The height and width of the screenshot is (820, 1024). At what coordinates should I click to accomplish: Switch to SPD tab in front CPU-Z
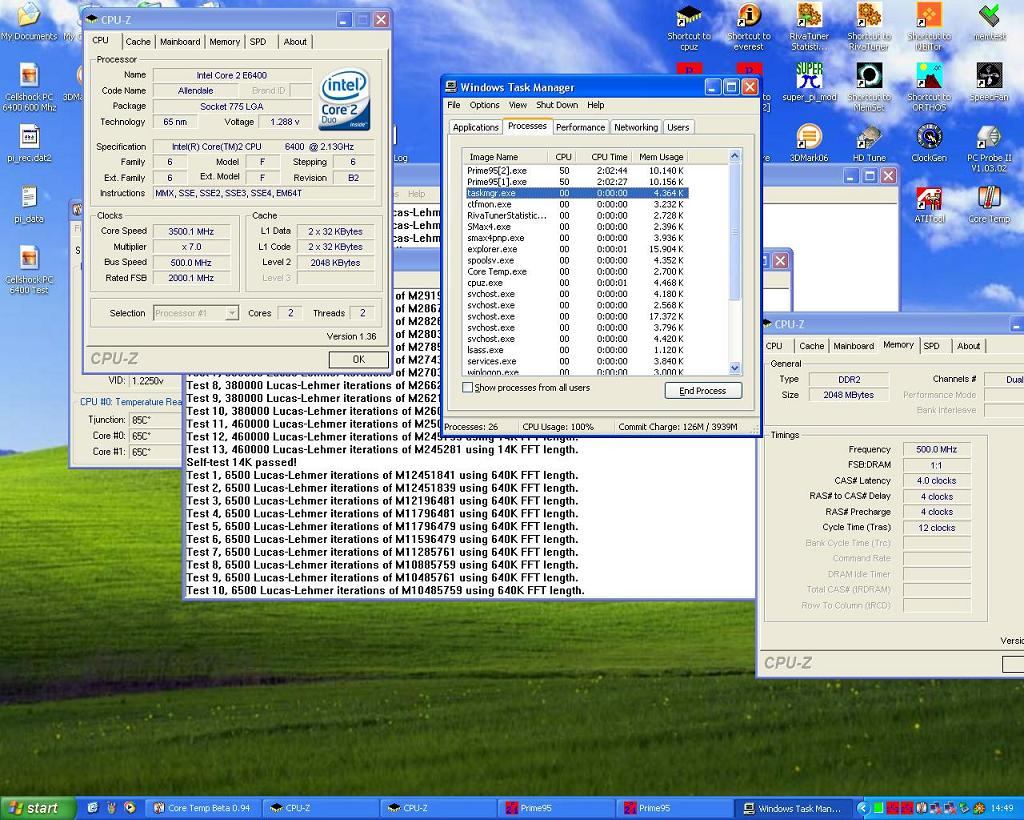[x=259, y=42]
